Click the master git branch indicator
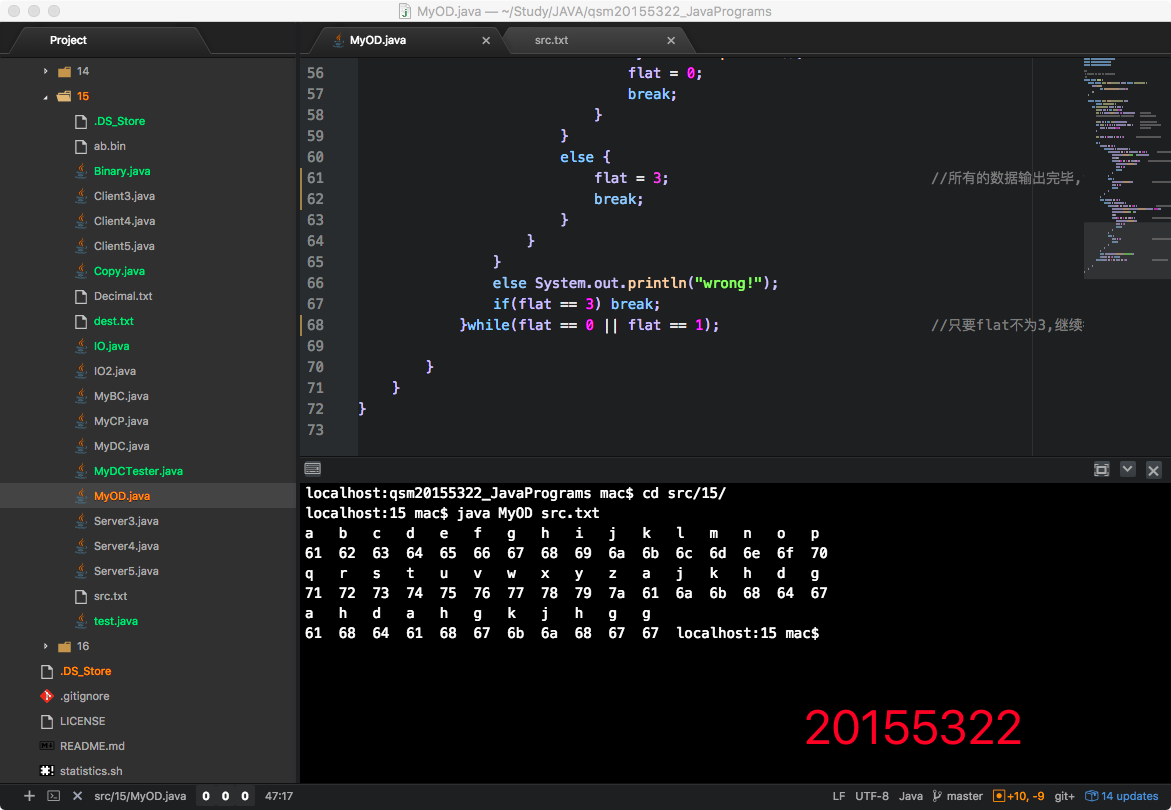Viewport: 1171px width, 810px height. (x=957, y=796)
